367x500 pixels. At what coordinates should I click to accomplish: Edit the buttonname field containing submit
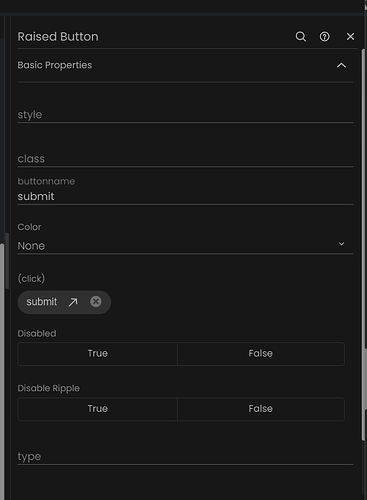pyautogui.click(x=185, y=196)
